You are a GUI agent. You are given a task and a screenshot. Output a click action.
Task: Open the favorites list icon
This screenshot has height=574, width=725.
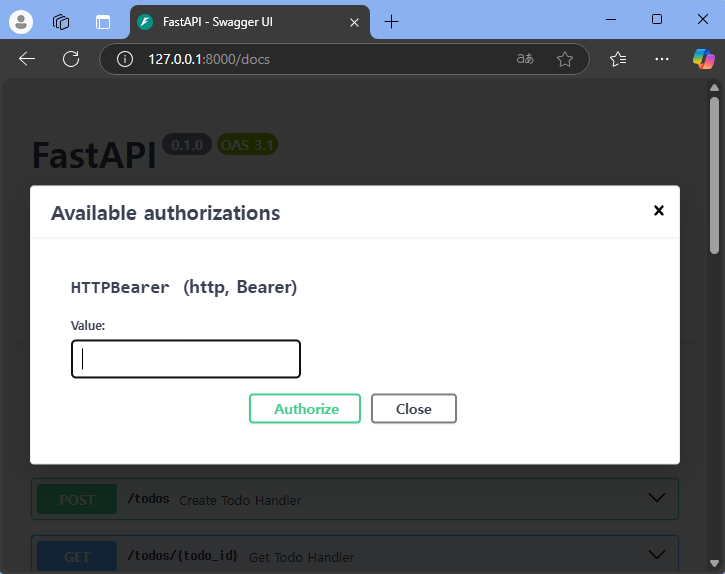click(618, 59)
